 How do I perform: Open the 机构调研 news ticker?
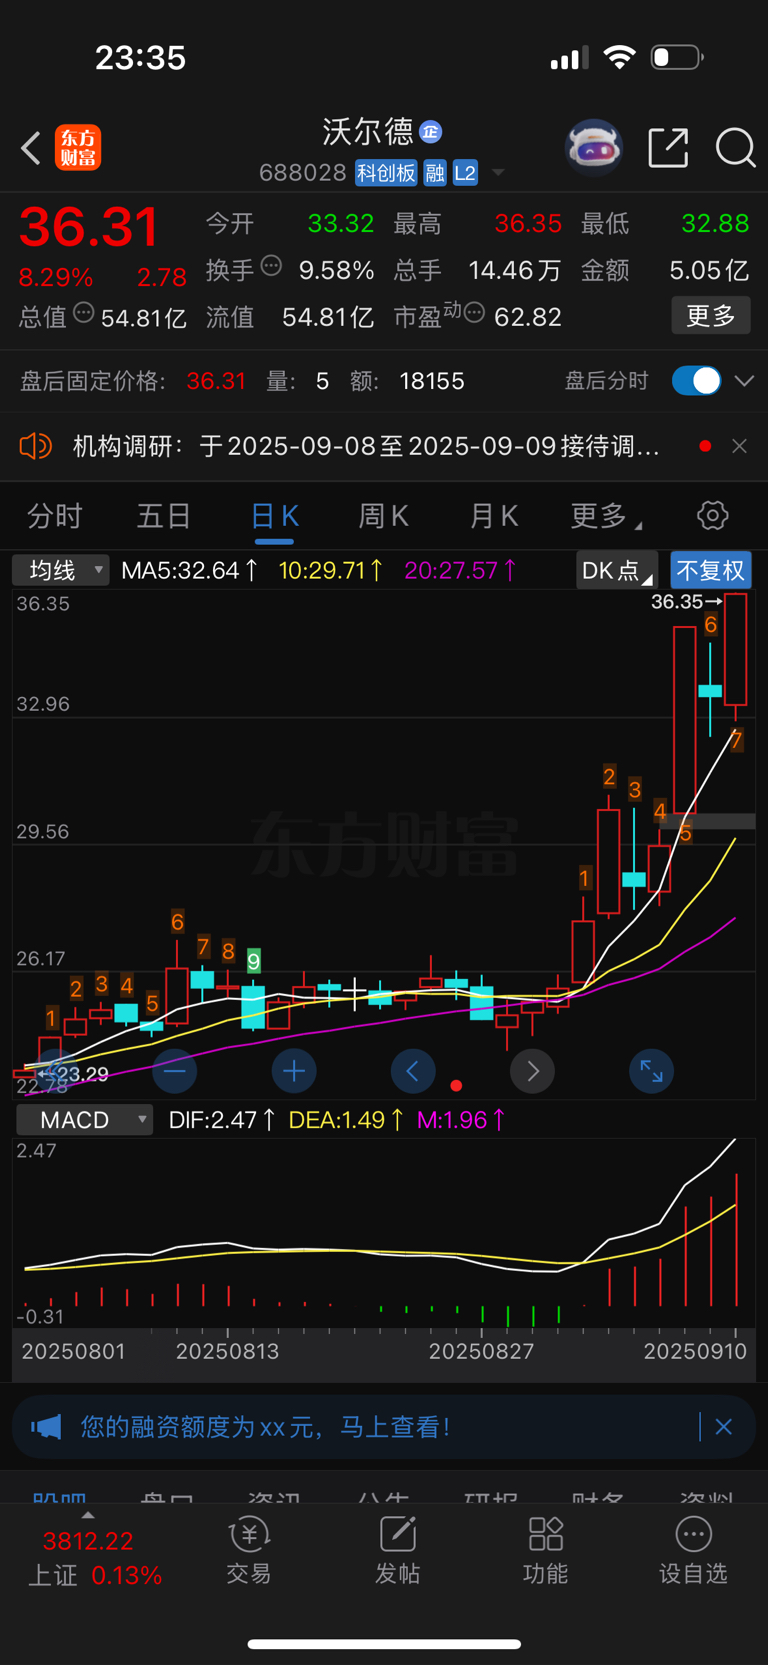tap(366, 446)
